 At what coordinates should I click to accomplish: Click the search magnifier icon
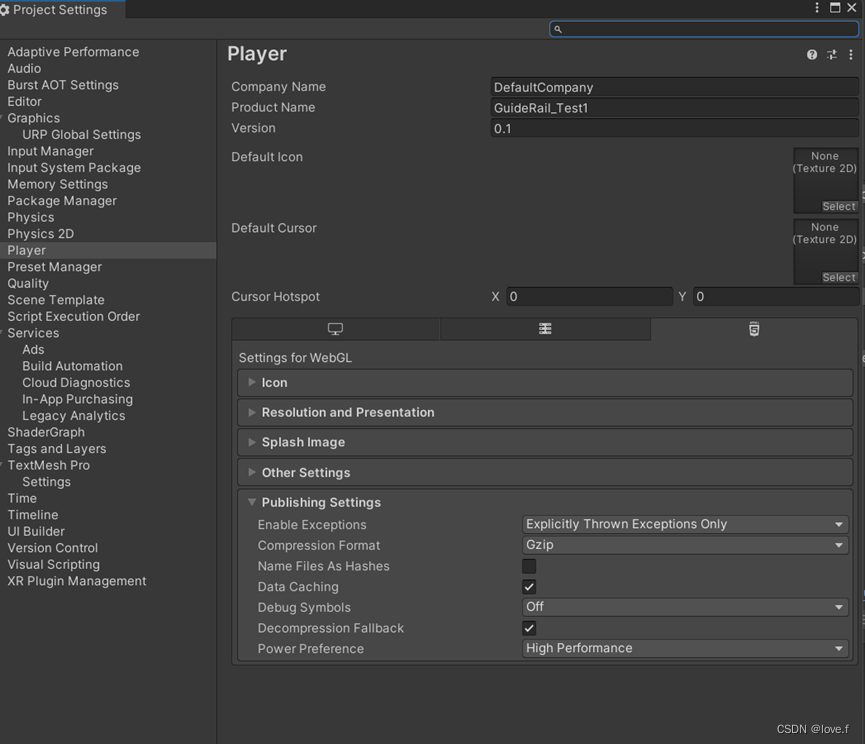point(558,29)
